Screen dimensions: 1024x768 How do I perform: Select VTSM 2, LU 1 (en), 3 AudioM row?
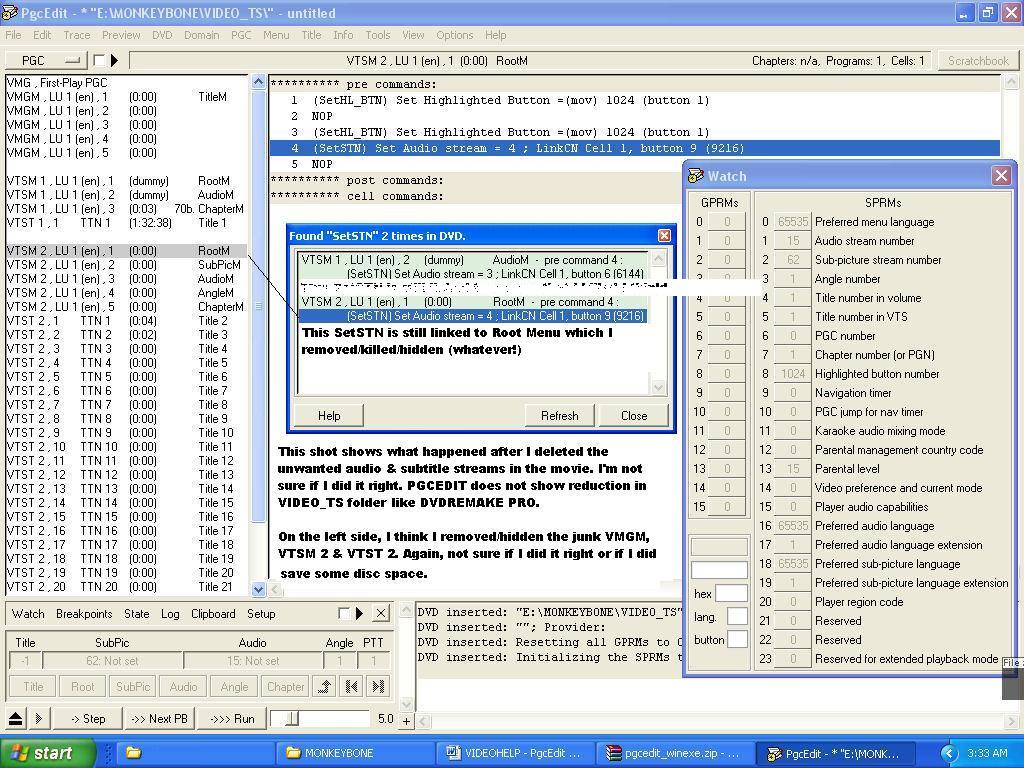tap(126, 279)
